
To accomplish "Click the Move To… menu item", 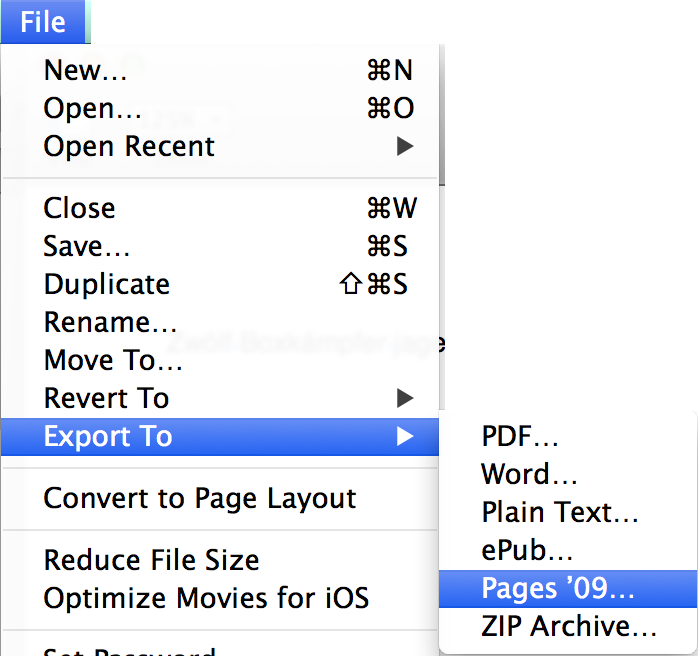I will [113, 360].
